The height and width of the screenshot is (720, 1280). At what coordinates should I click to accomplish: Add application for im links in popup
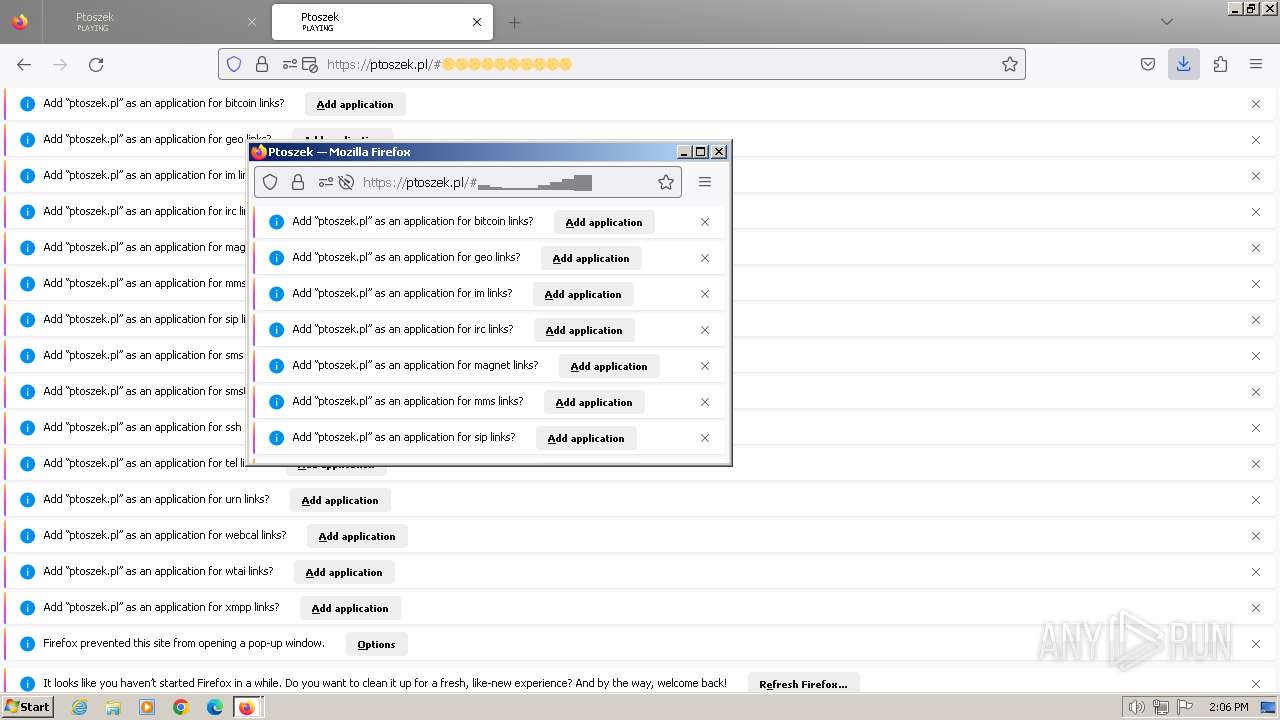click(x=583, y=294)
